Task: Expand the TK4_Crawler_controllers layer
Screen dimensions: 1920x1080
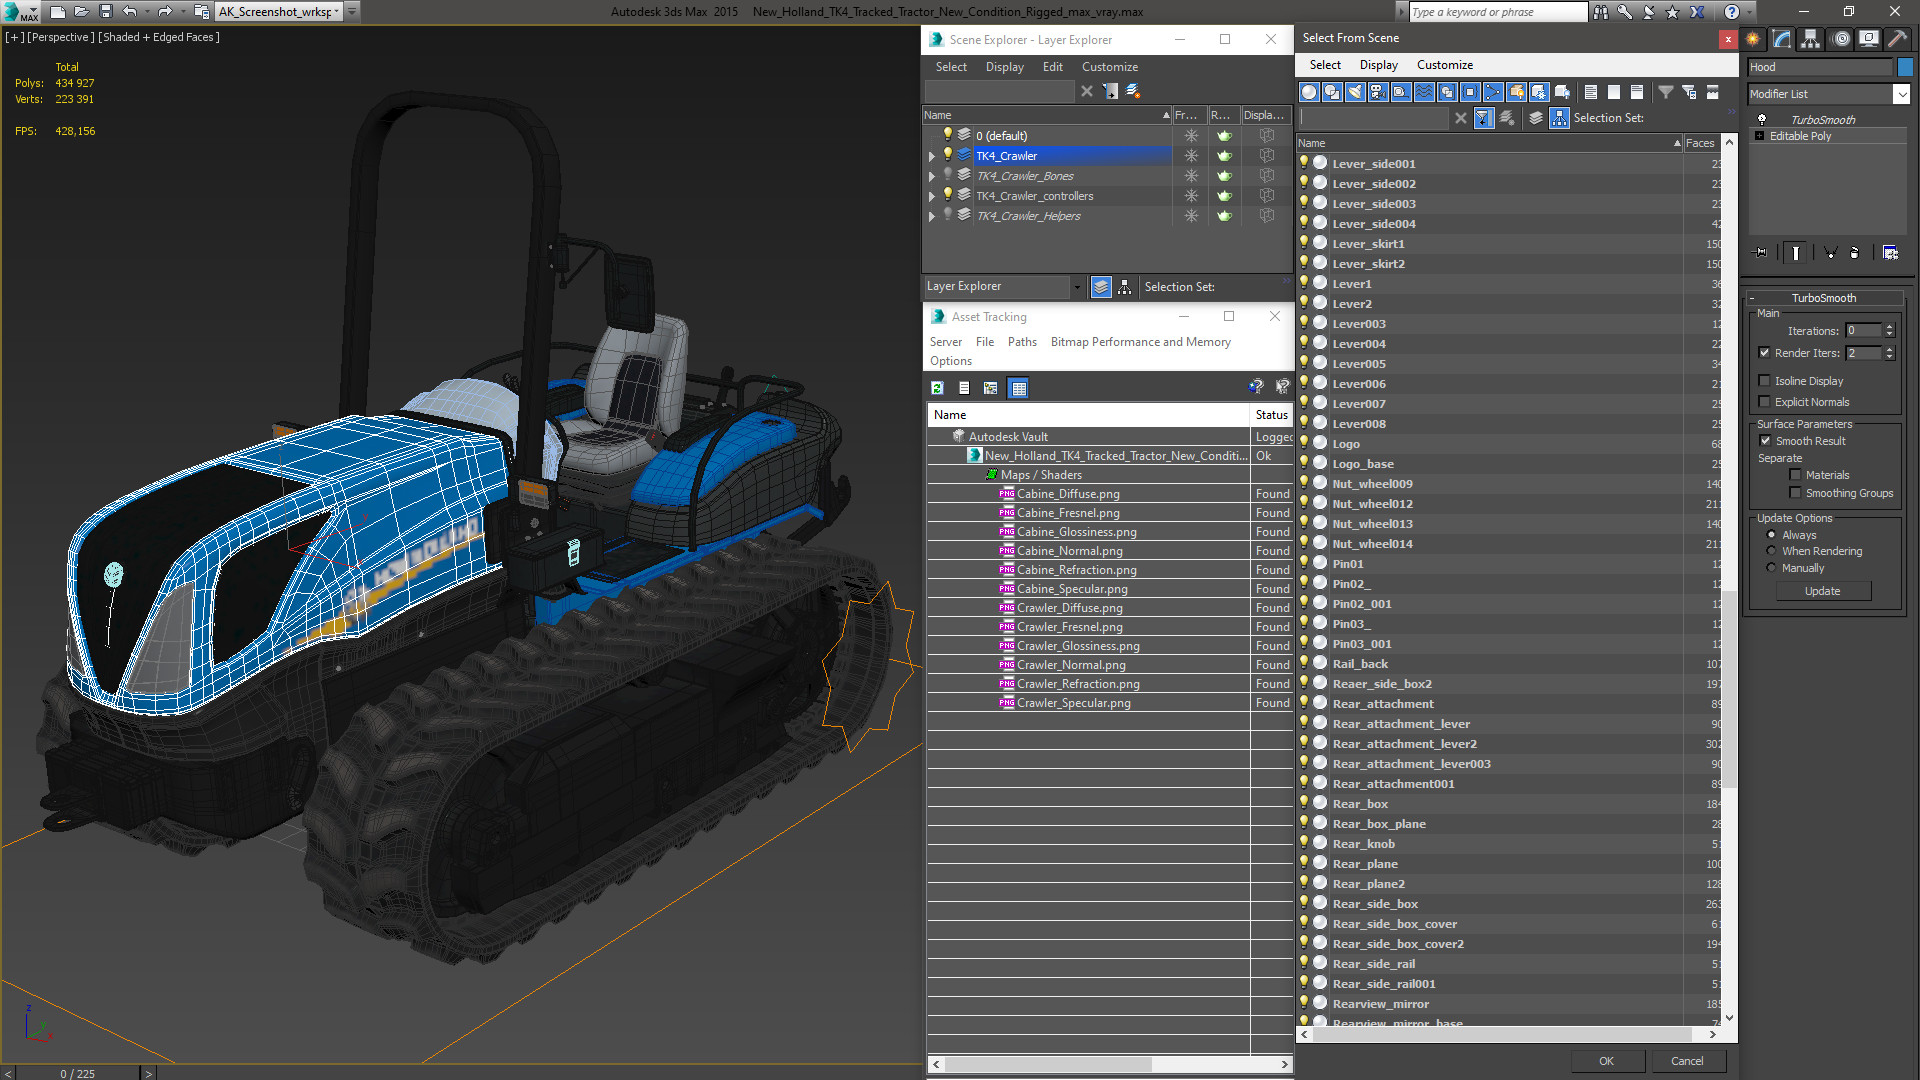Action: (932, 196)
